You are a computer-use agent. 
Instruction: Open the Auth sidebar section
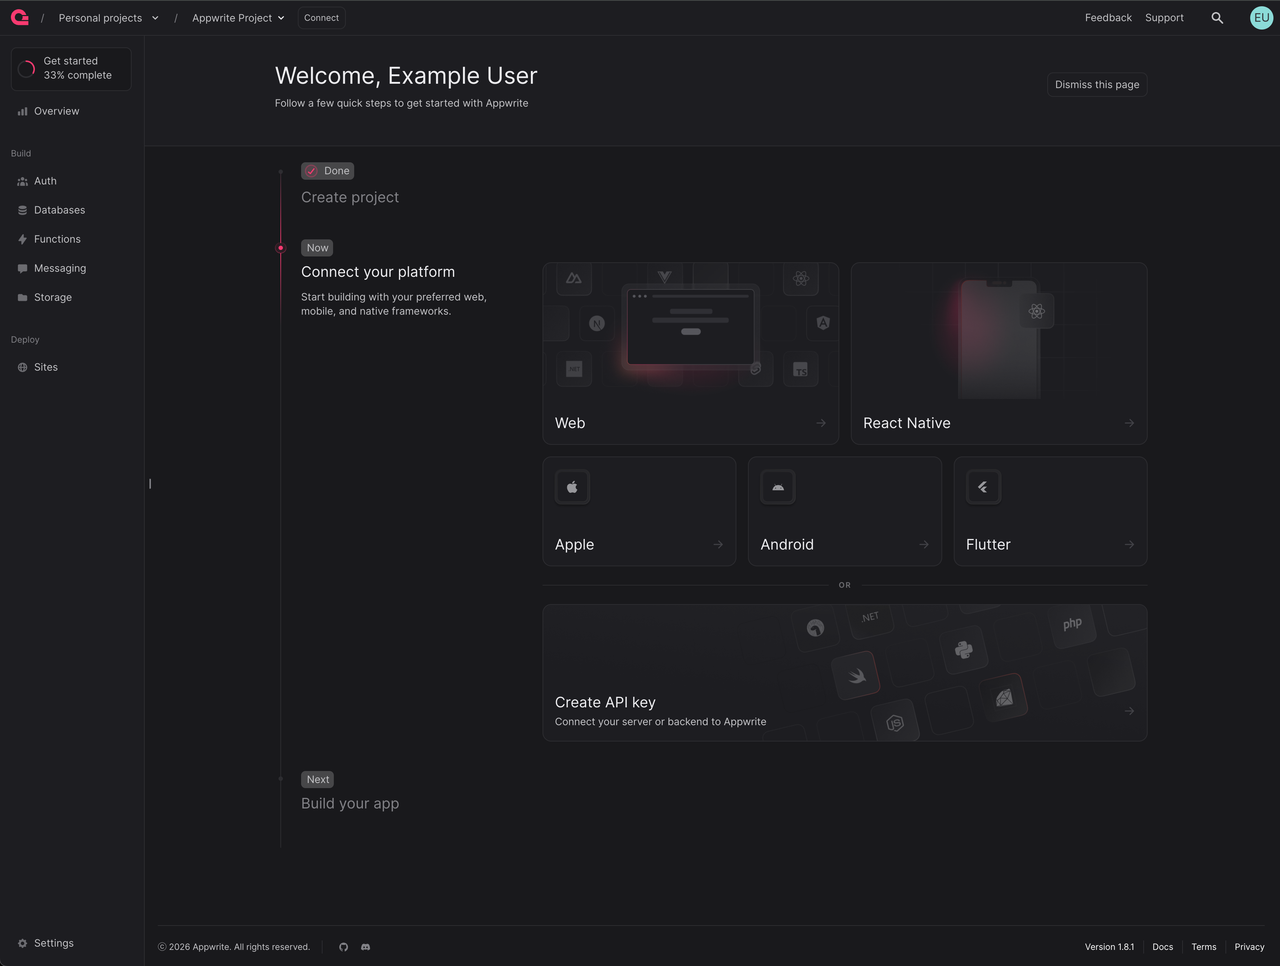(45, 181)
